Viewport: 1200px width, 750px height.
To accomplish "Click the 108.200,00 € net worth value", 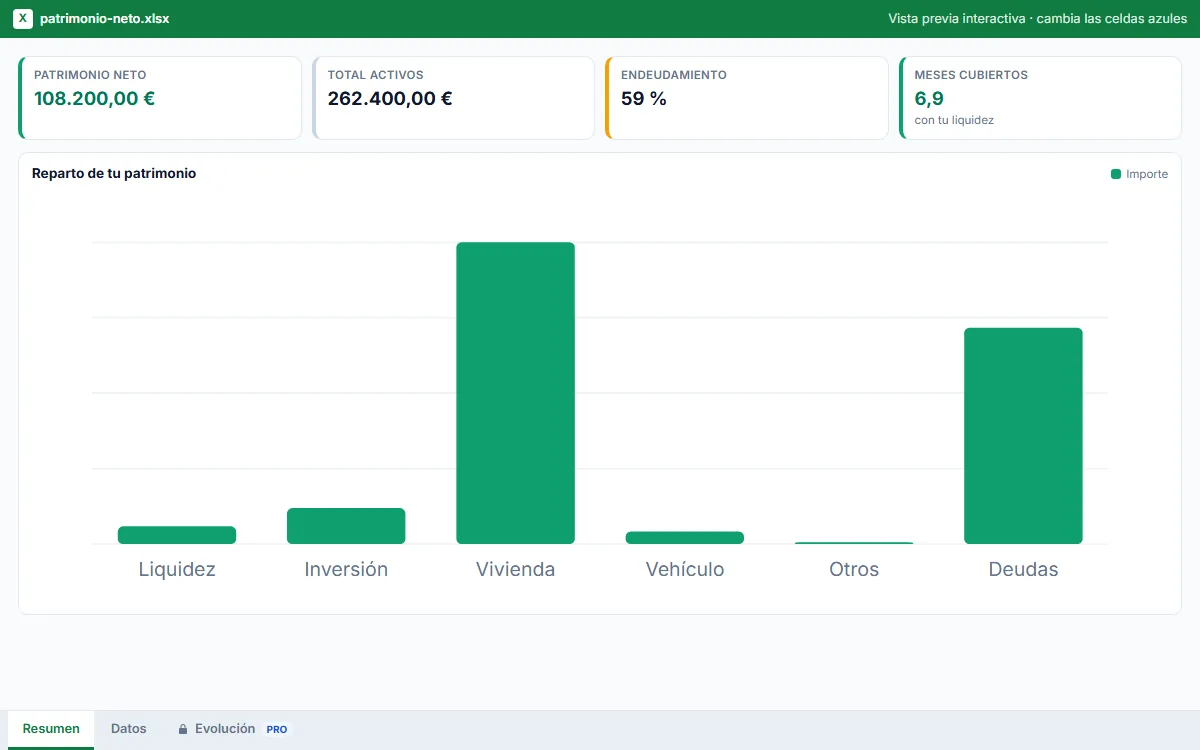I will pos(95,98).
